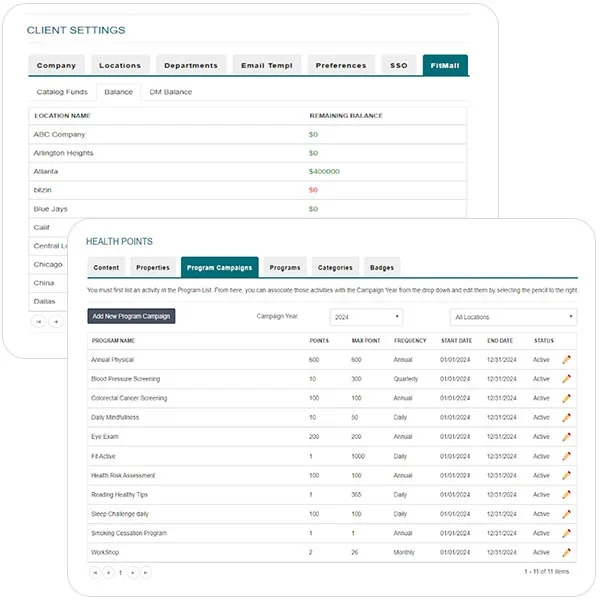The height and width of the screenshot is (600, 600).
Task: Open the DM Balance sub-tab
Action: 171,92
